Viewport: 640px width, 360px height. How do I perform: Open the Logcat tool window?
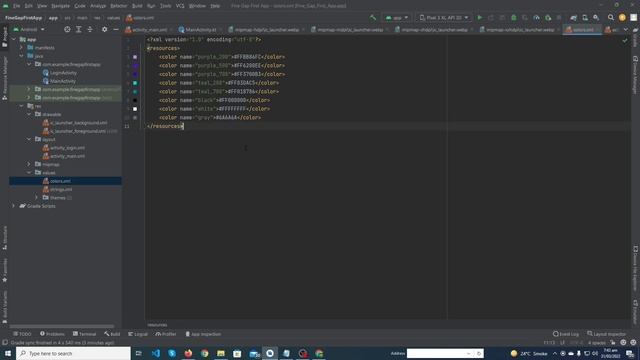[x=138, y=334]
